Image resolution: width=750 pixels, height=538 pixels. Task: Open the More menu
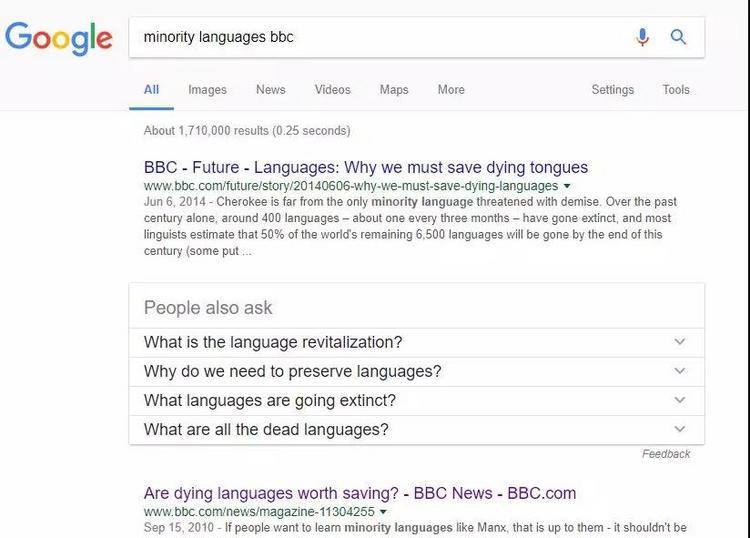click(451, 90)
